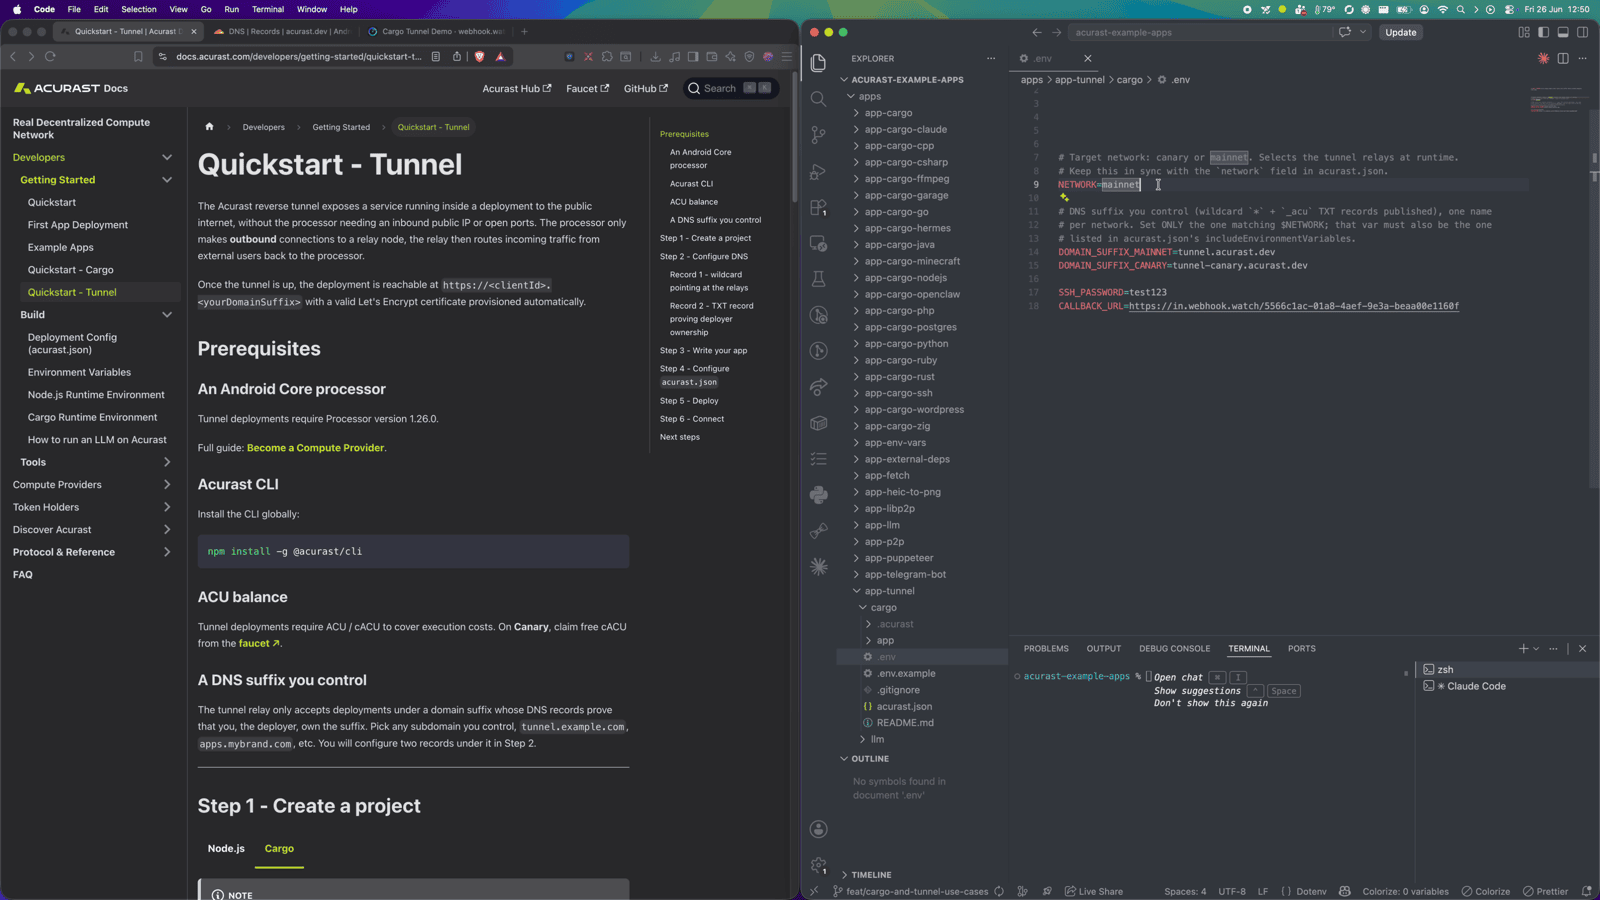Toggle the secondary sidebar layout icon
The height and width of the screenshot is (900, 1600).
[x=1582, y=32]
